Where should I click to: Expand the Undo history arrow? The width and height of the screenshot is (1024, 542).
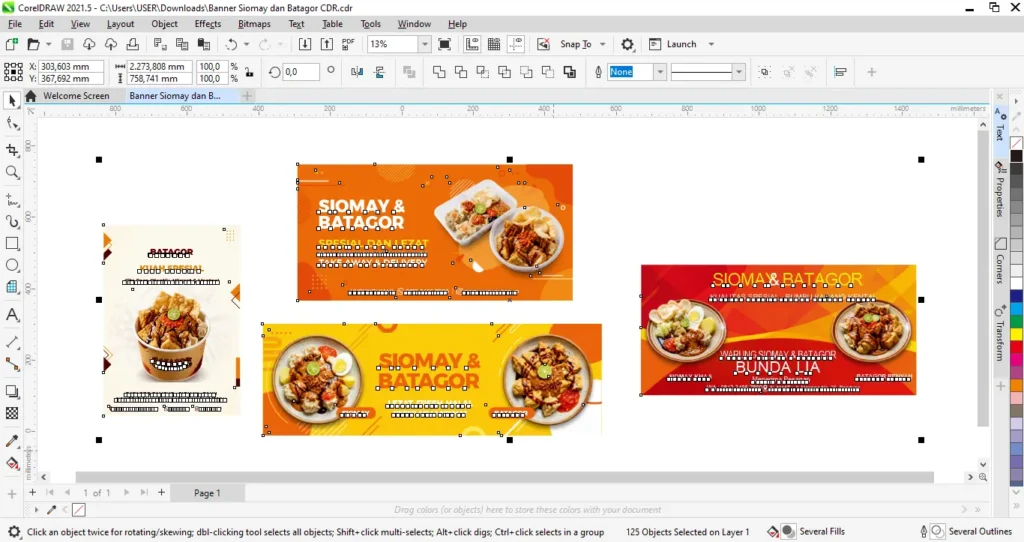[x=246, y=44]
